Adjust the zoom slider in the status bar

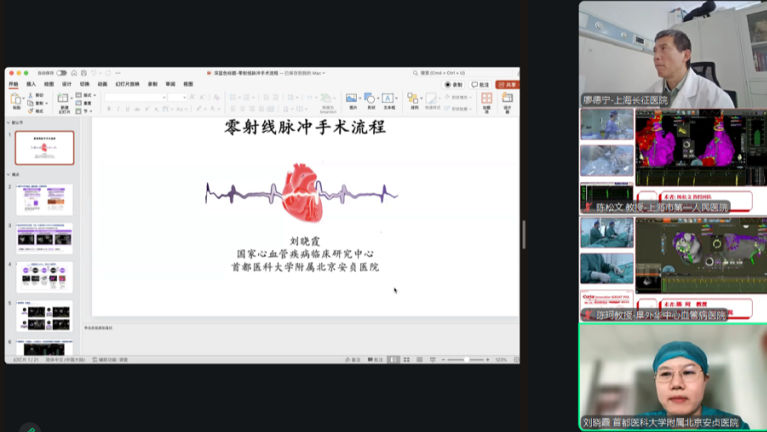(x=466, y=360)
